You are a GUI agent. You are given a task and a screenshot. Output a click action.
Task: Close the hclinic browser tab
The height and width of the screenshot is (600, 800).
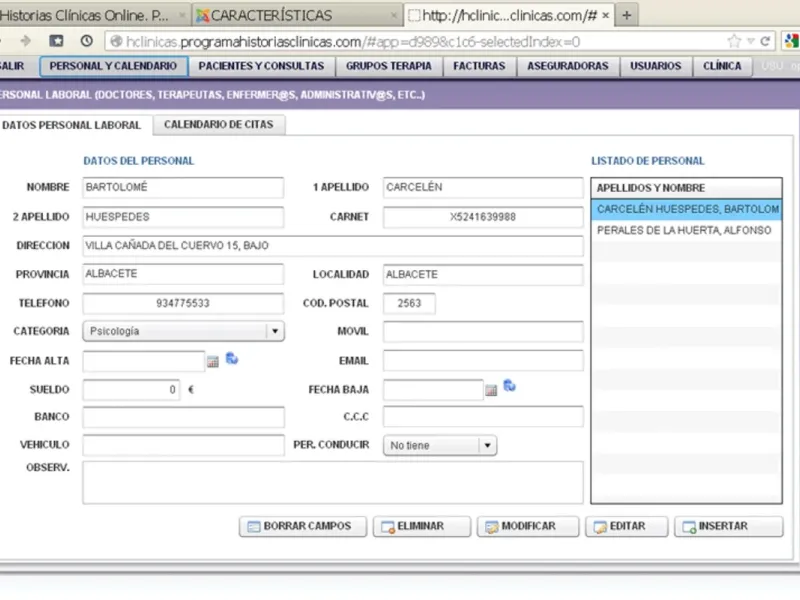point(606,15)
